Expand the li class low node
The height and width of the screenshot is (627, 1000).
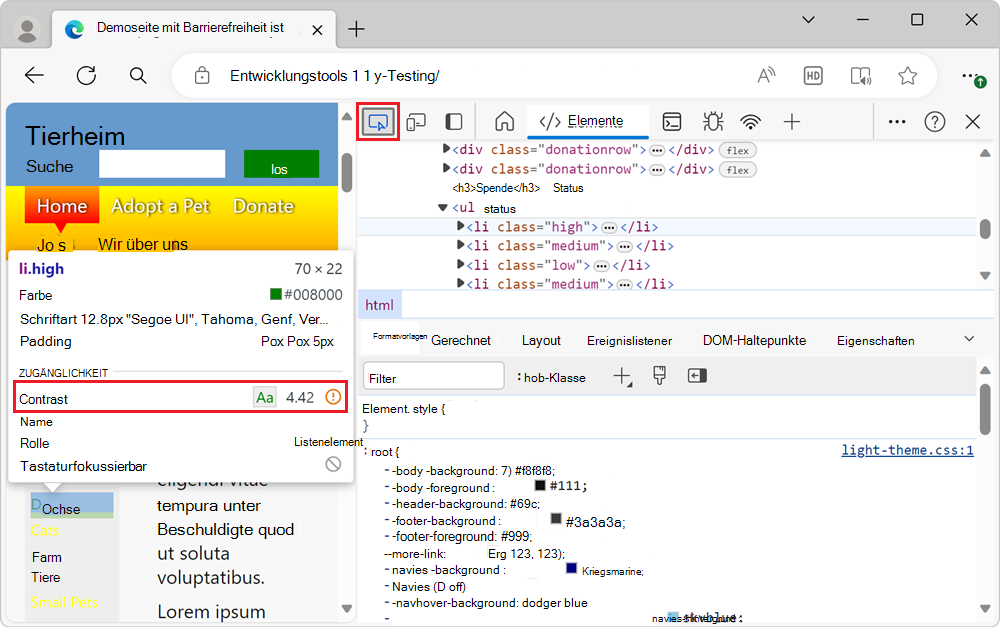pos(460,264)
